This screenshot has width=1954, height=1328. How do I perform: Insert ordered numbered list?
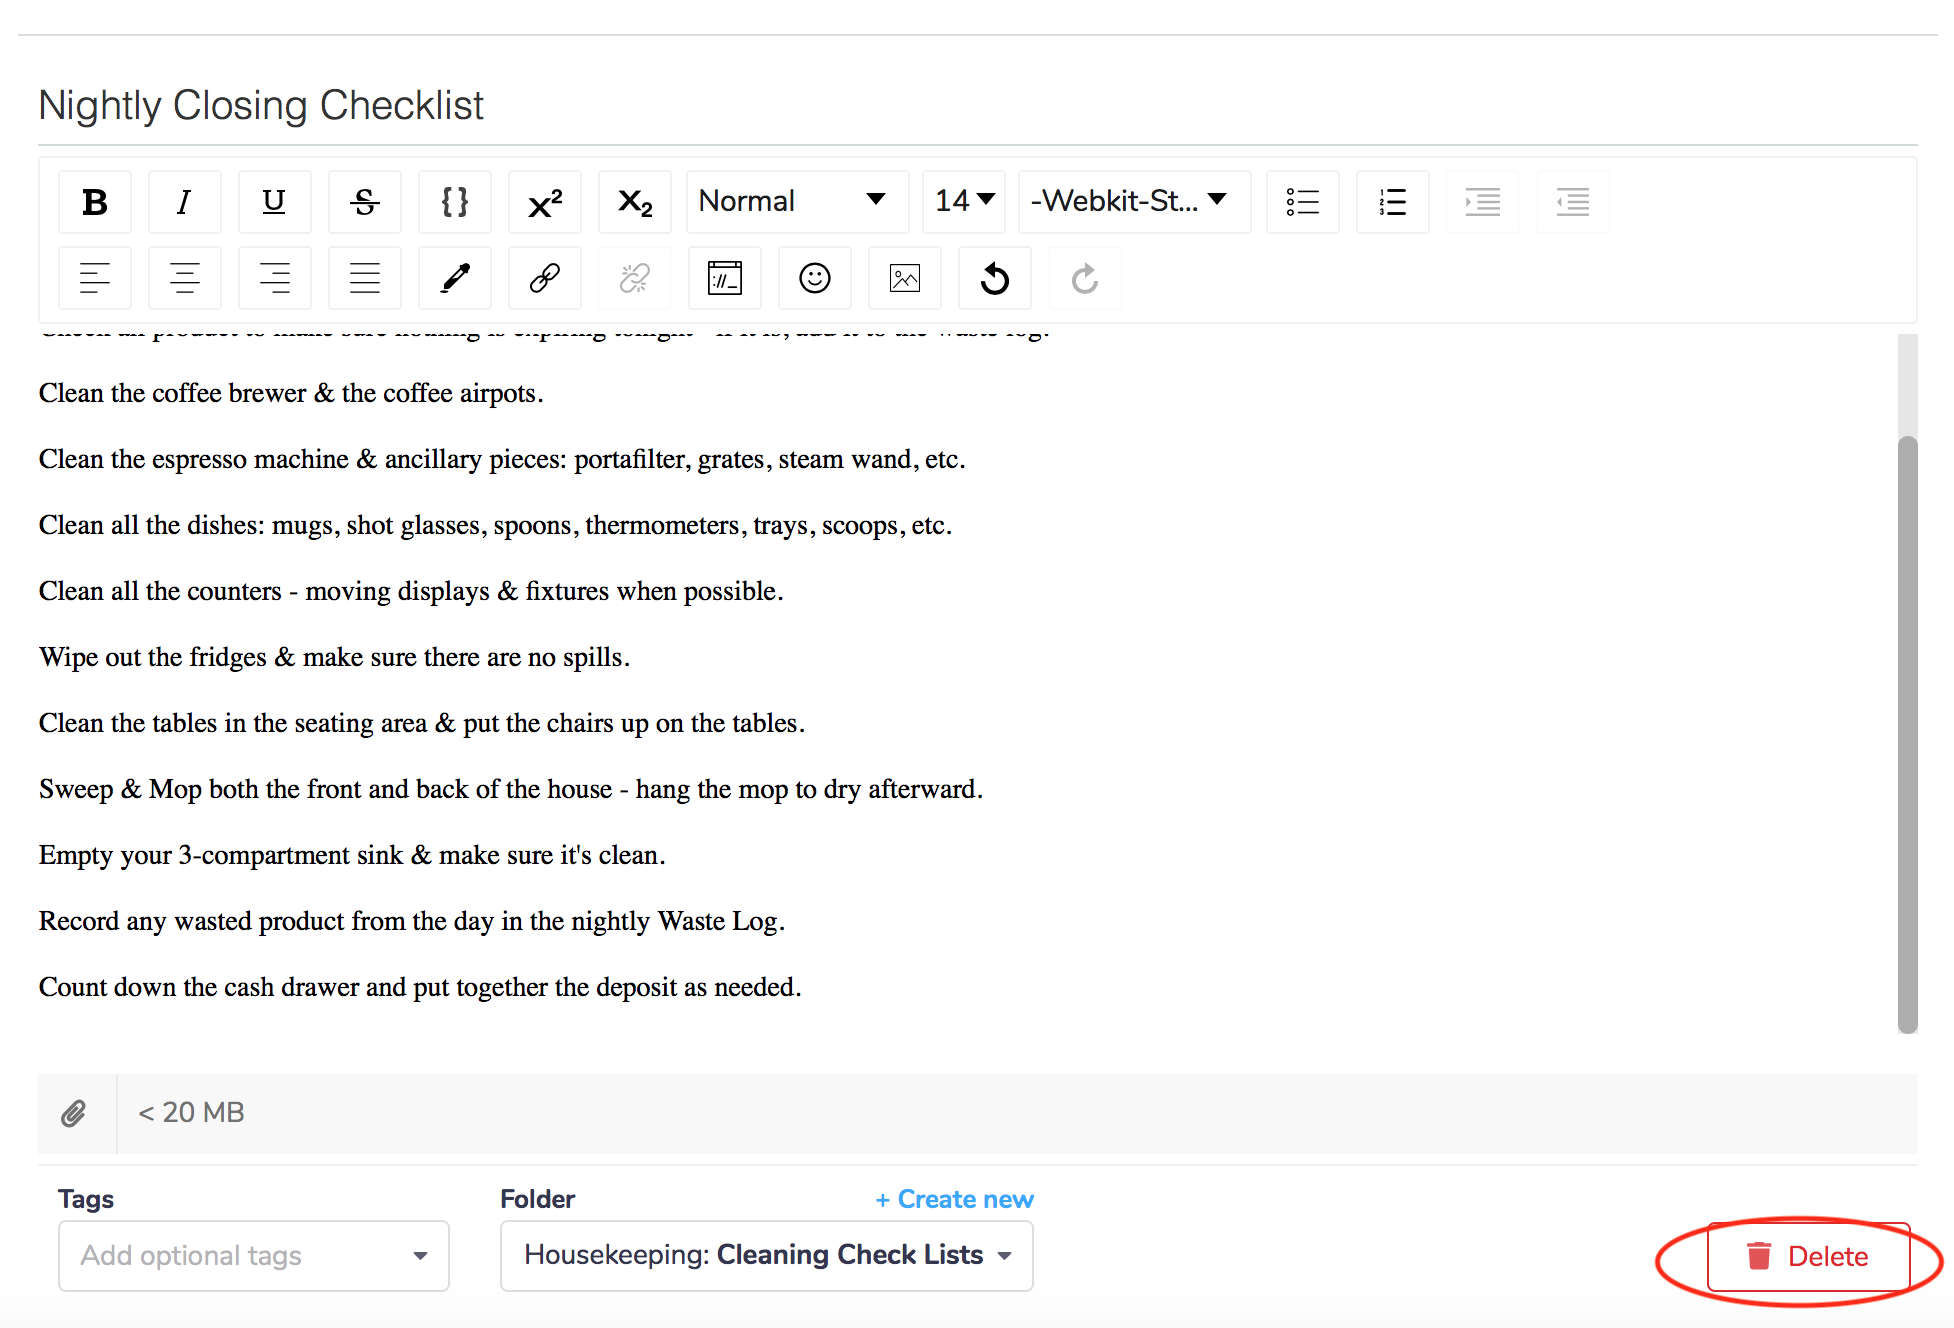point(1393,202)
